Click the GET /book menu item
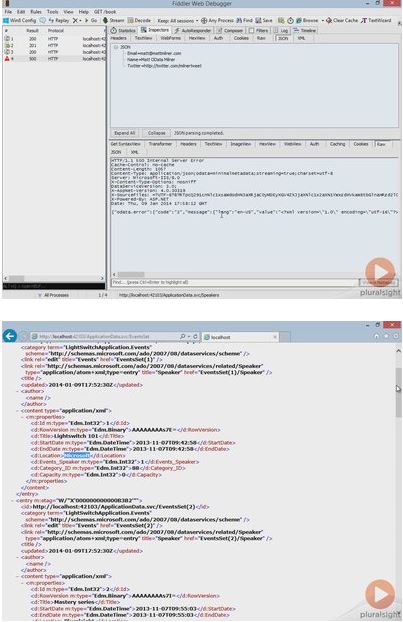 (105, 12)
